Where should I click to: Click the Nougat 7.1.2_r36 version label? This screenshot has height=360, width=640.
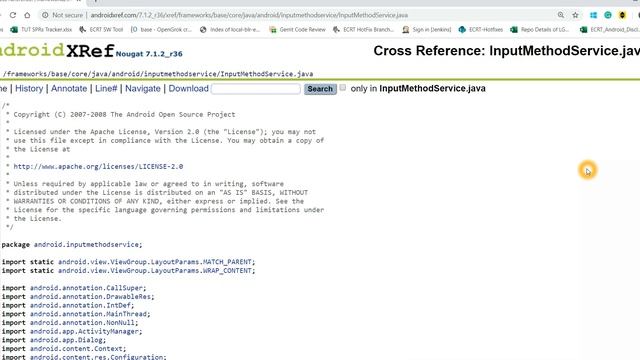point(149,54)
